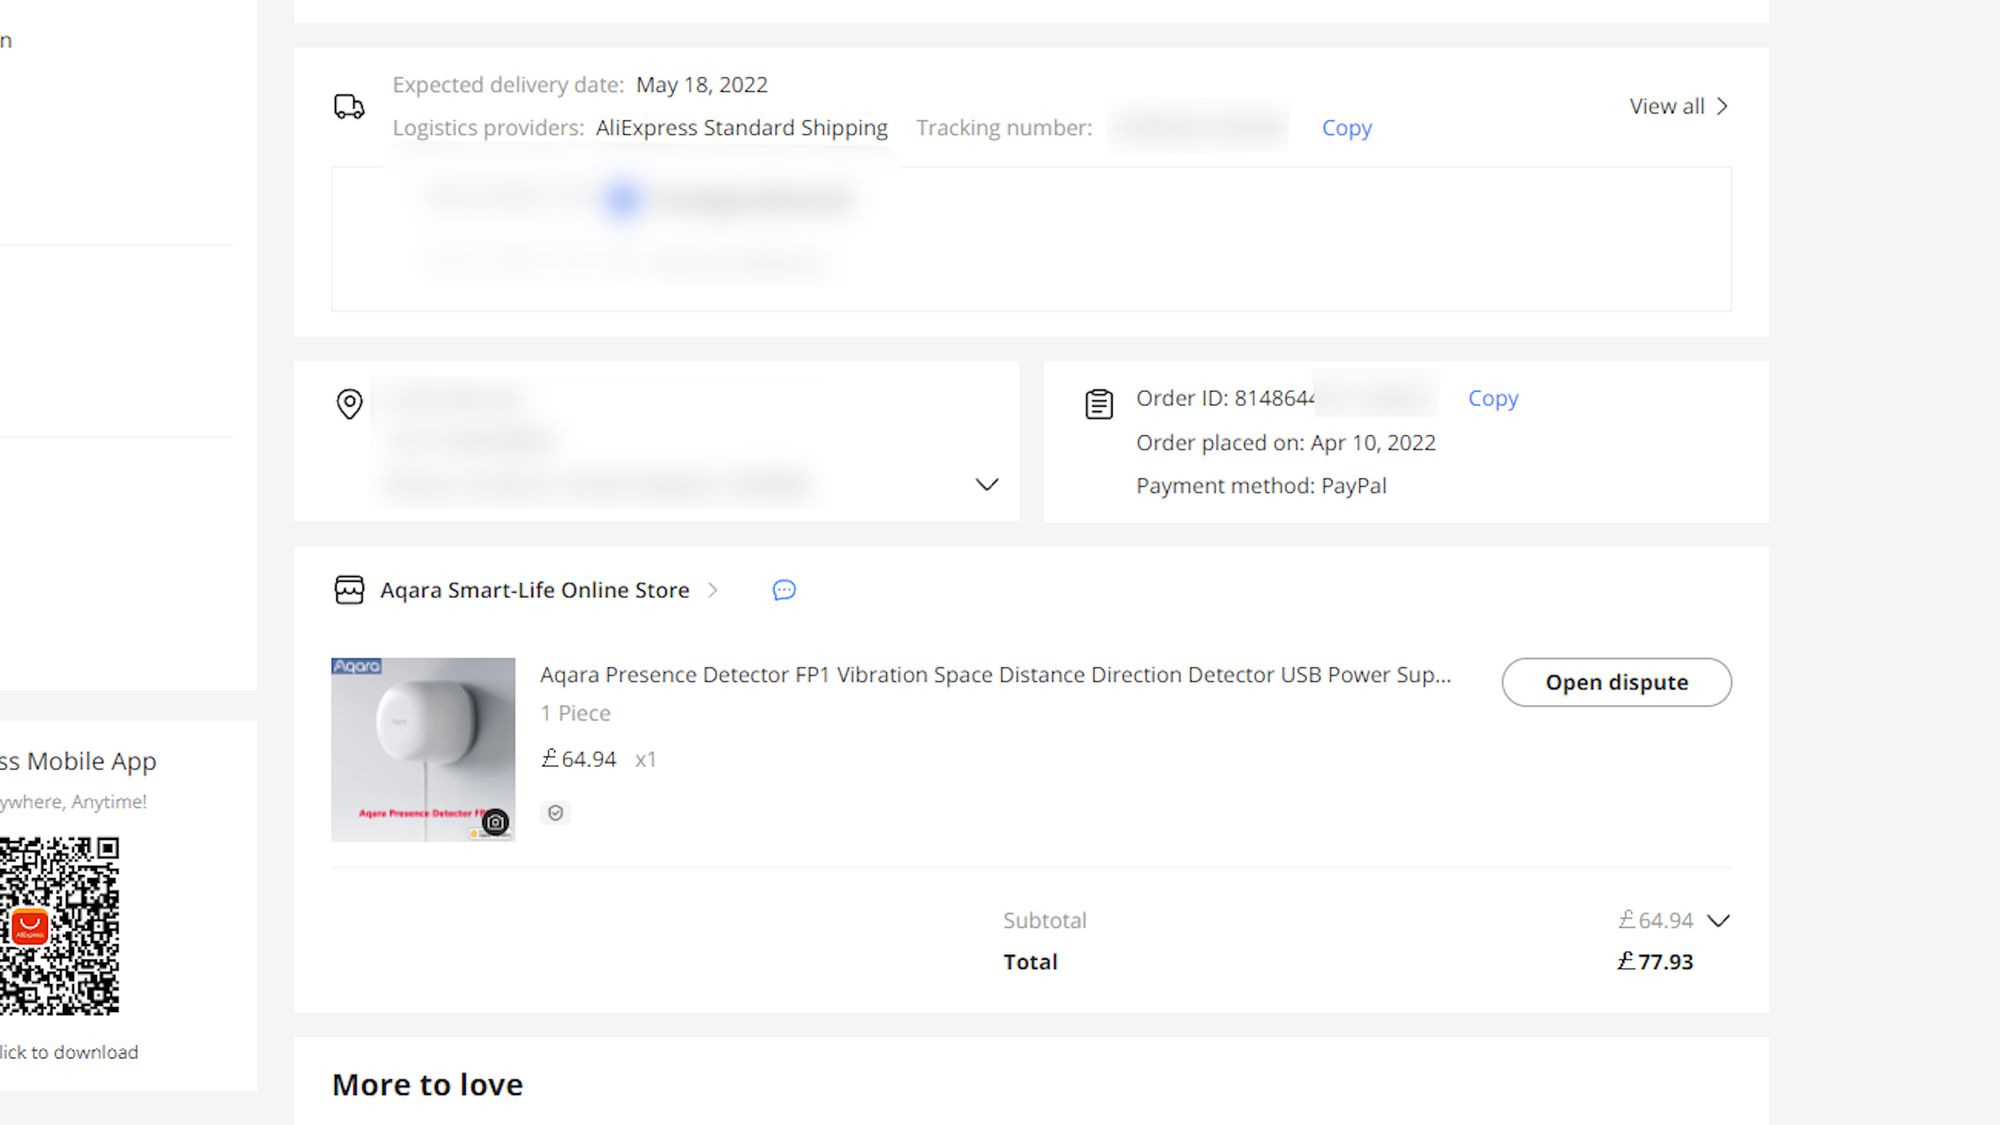Open the Aqara Presence Detector FP1 product title
The width and height of the screenshot is (2000, 1125).
pos(995,675)
